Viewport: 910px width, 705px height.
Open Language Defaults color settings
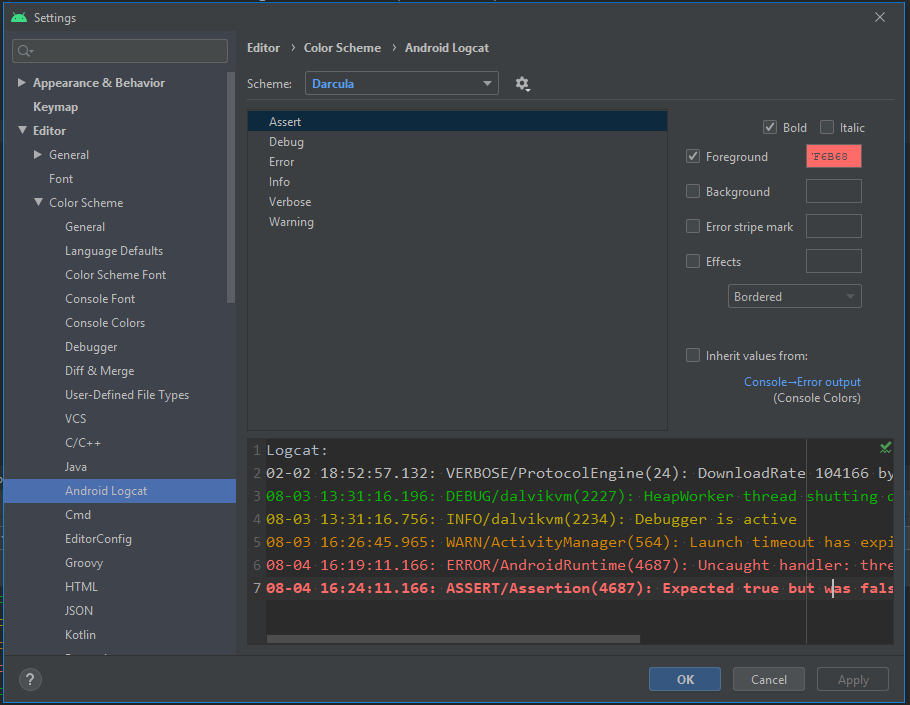tap(114, 251)
